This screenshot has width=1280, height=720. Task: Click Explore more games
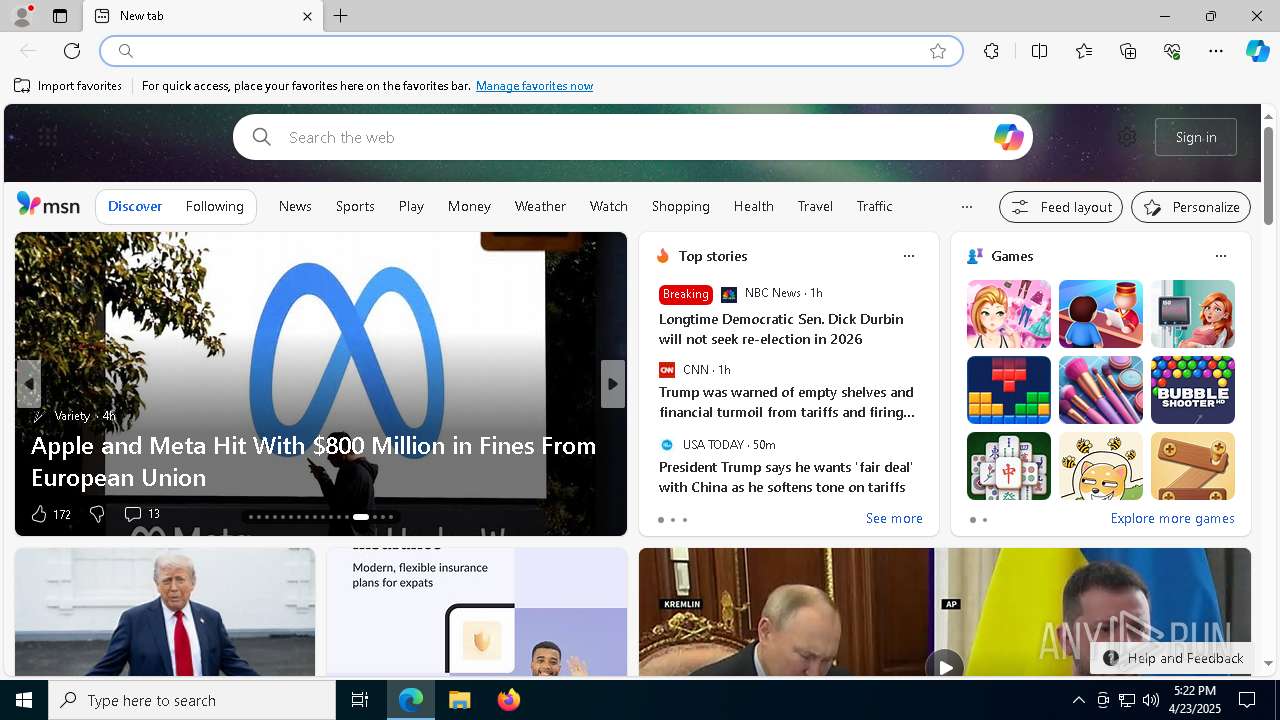[1172, 518]
